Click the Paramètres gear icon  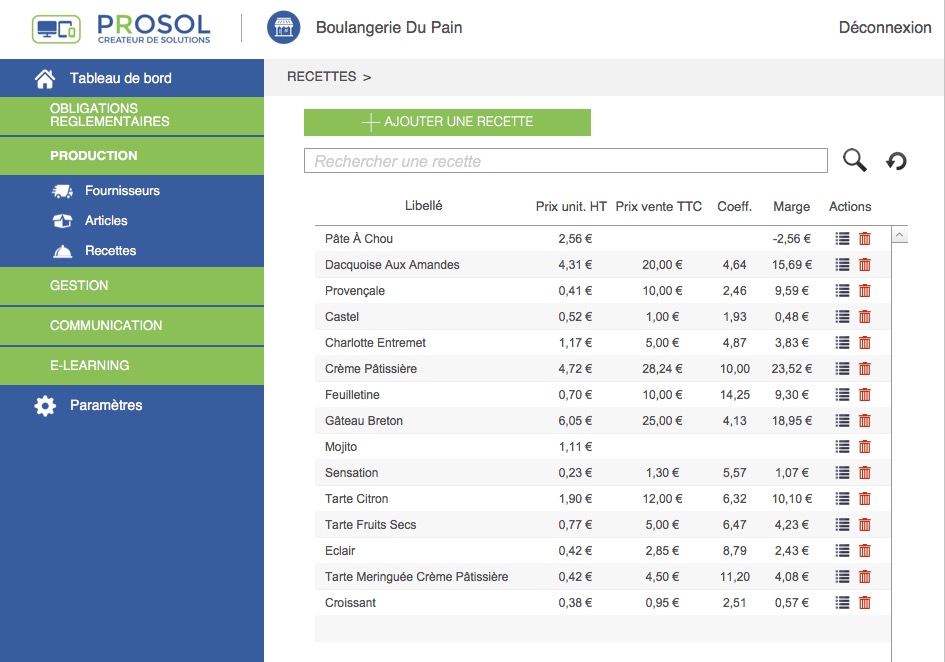click(45, 406)
